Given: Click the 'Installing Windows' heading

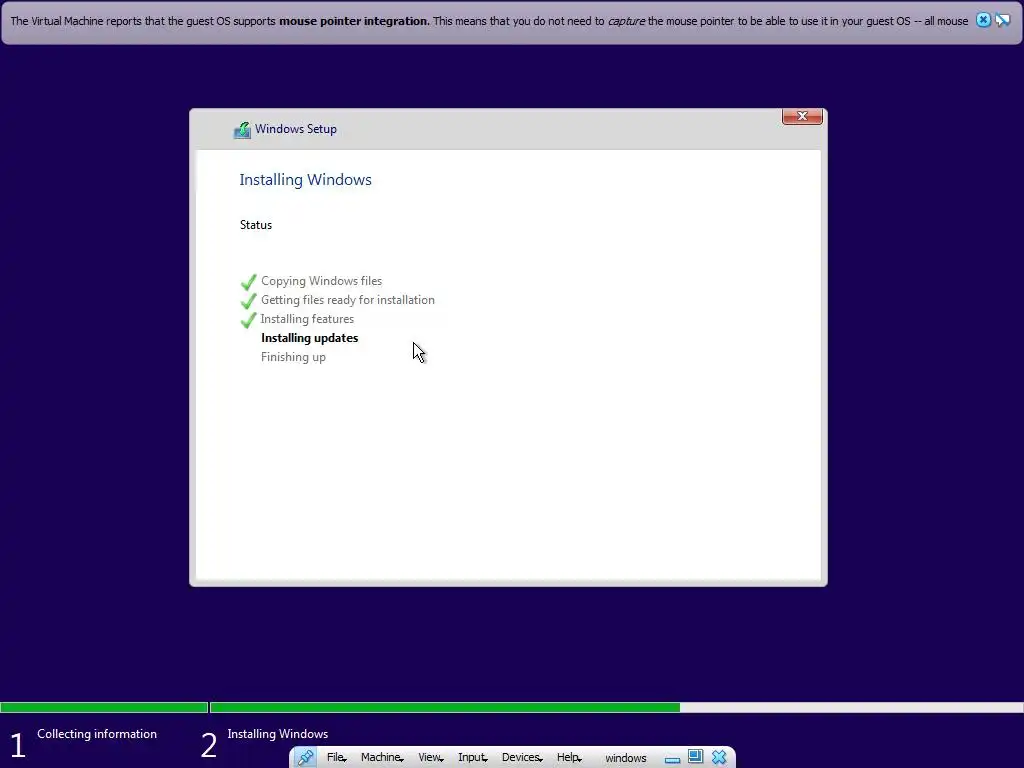Looking at the screenshot, I should 306,180.
